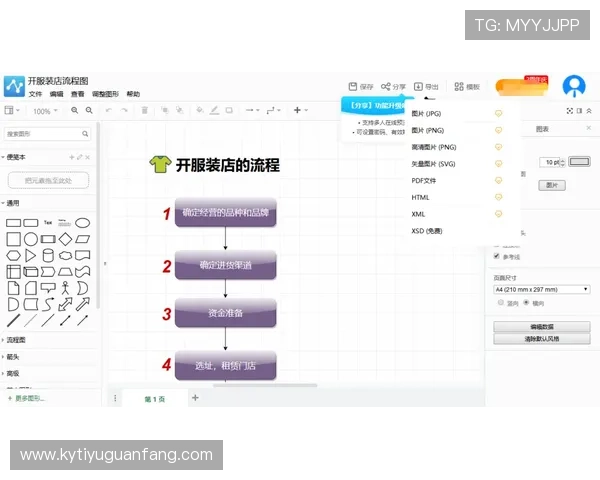This screenshot has height=480, width=600.
Task: Select the thick diagonal line shape
Action: [13, 320]
